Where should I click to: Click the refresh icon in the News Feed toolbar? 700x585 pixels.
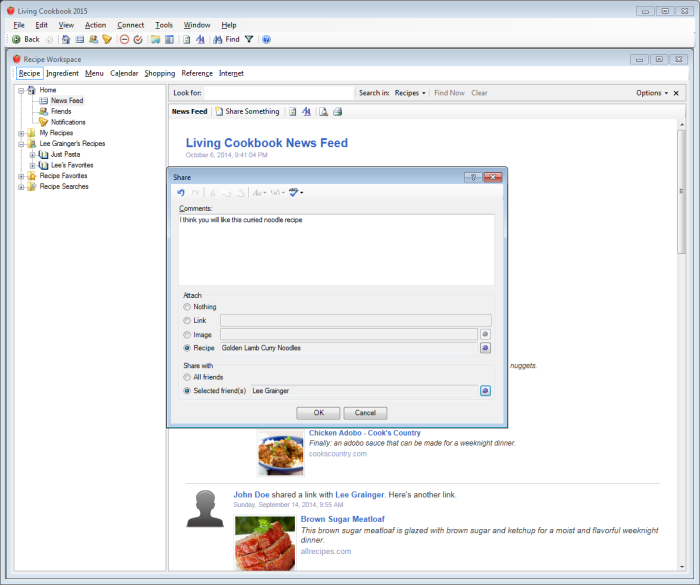pos(292,112)
